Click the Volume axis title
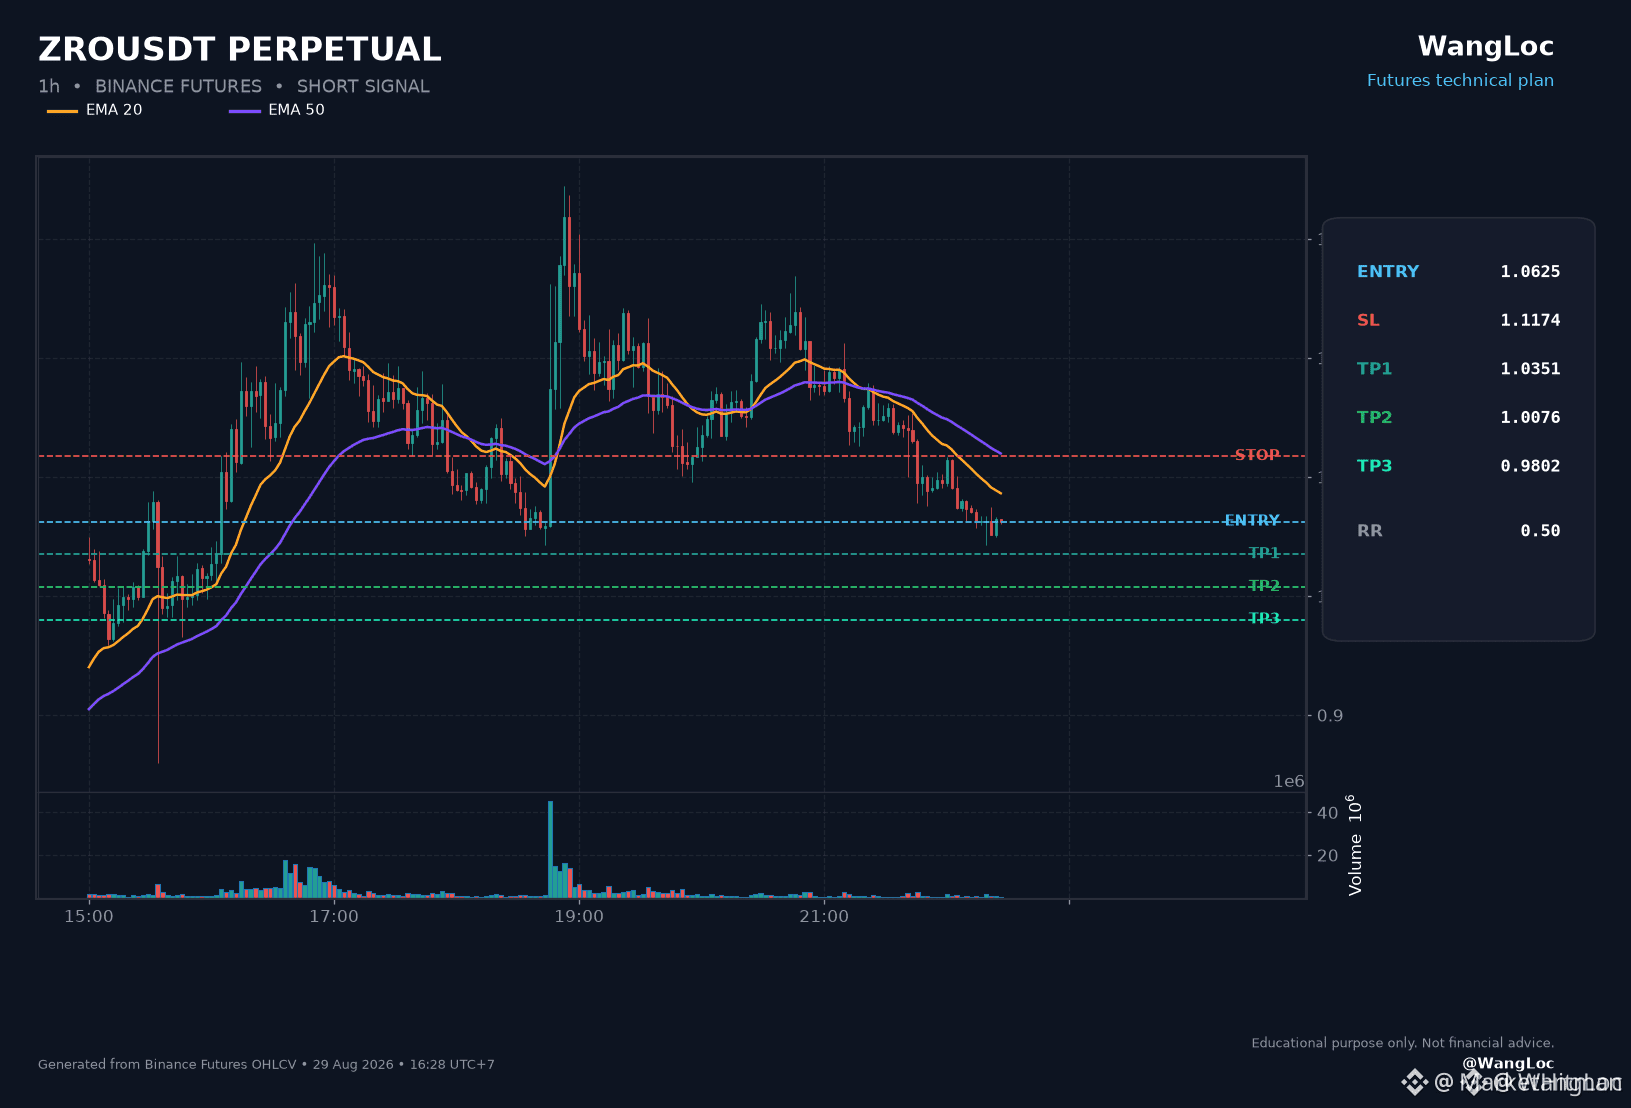Image resolution: width=1631 pixels, height=1108 pixels. coord(1355,845)
